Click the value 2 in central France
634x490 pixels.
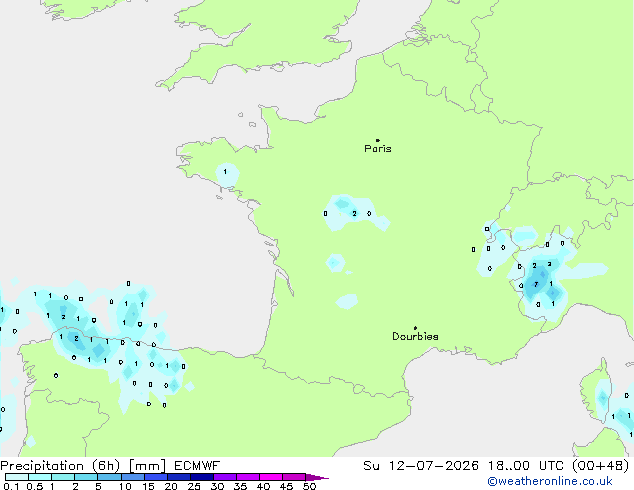[354, 213]
